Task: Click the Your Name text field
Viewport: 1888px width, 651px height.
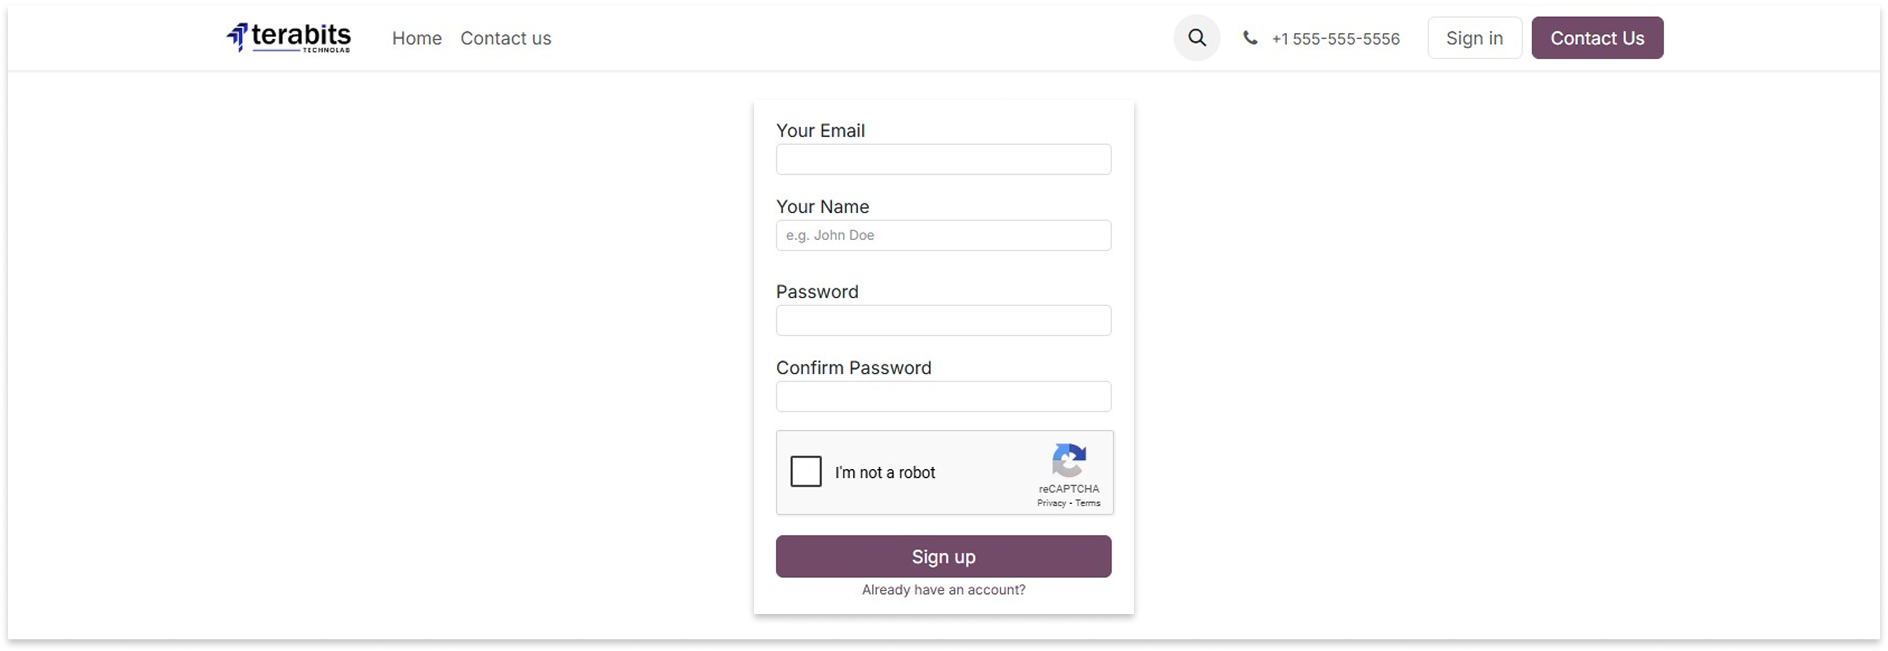Action: (943, 236)
